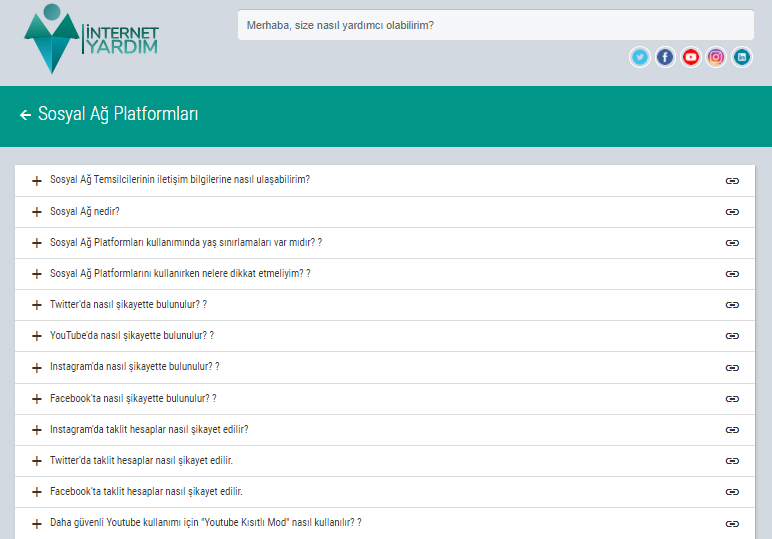Expand 'Instagram'da taklit hesaplar' plus icon

36,430
